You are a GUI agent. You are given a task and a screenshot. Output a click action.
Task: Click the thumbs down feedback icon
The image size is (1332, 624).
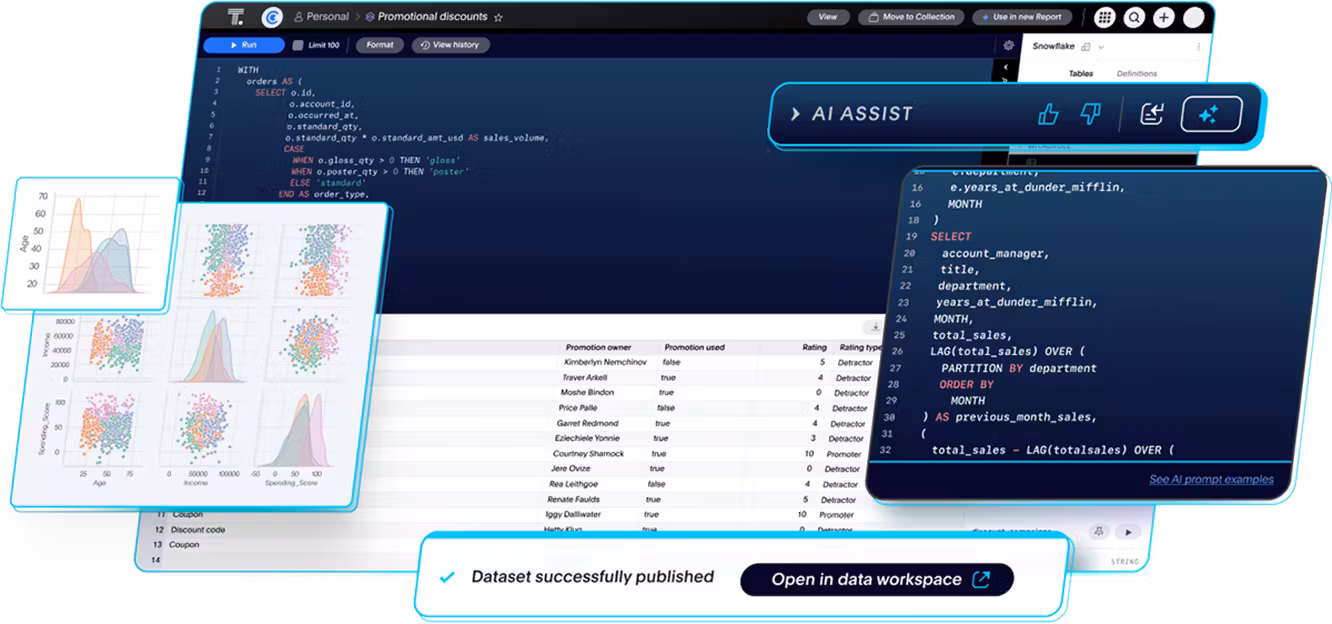pos(1090,114)
